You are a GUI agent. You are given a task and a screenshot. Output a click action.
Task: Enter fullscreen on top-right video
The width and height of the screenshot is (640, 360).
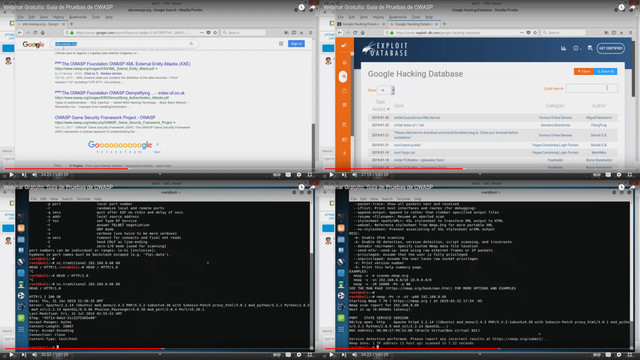pyautogui.click(x=630, y=175)
